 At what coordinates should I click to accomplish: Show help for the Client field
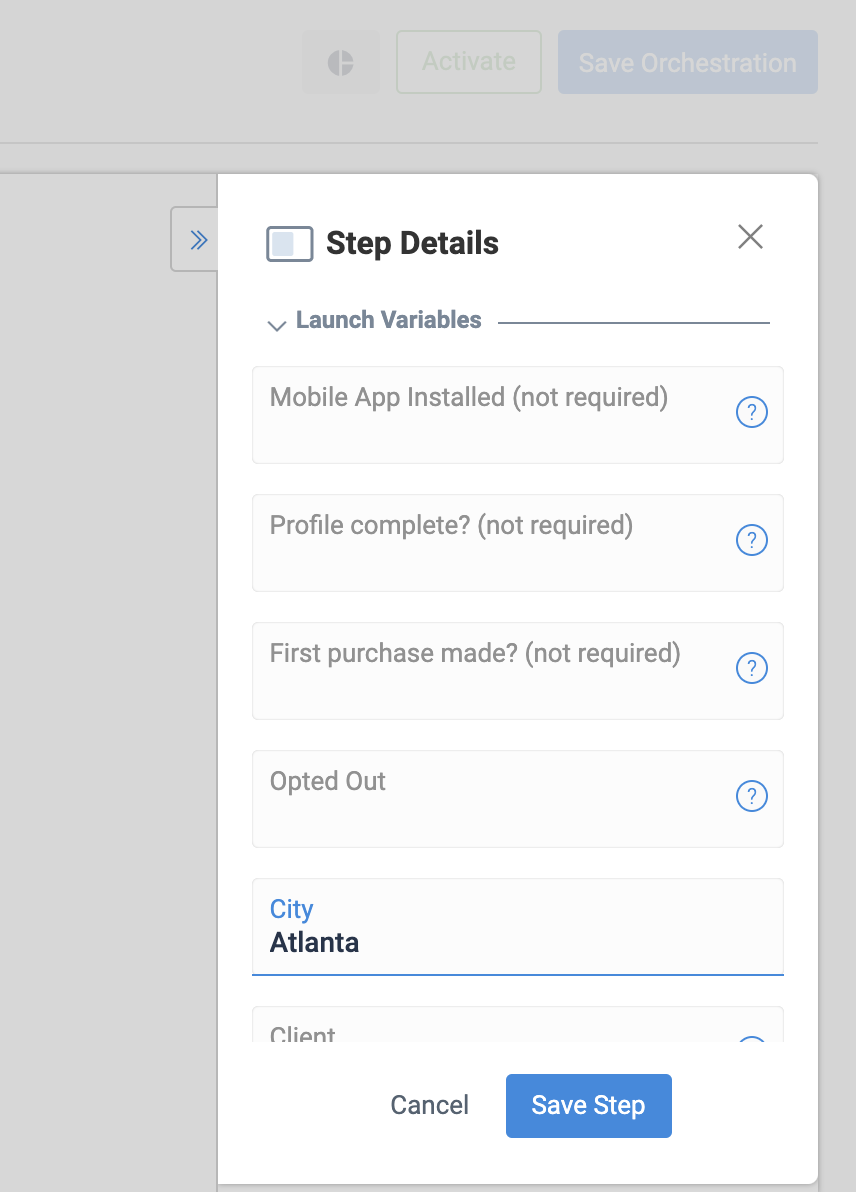pyautogui.click(x=751, y=1038)
